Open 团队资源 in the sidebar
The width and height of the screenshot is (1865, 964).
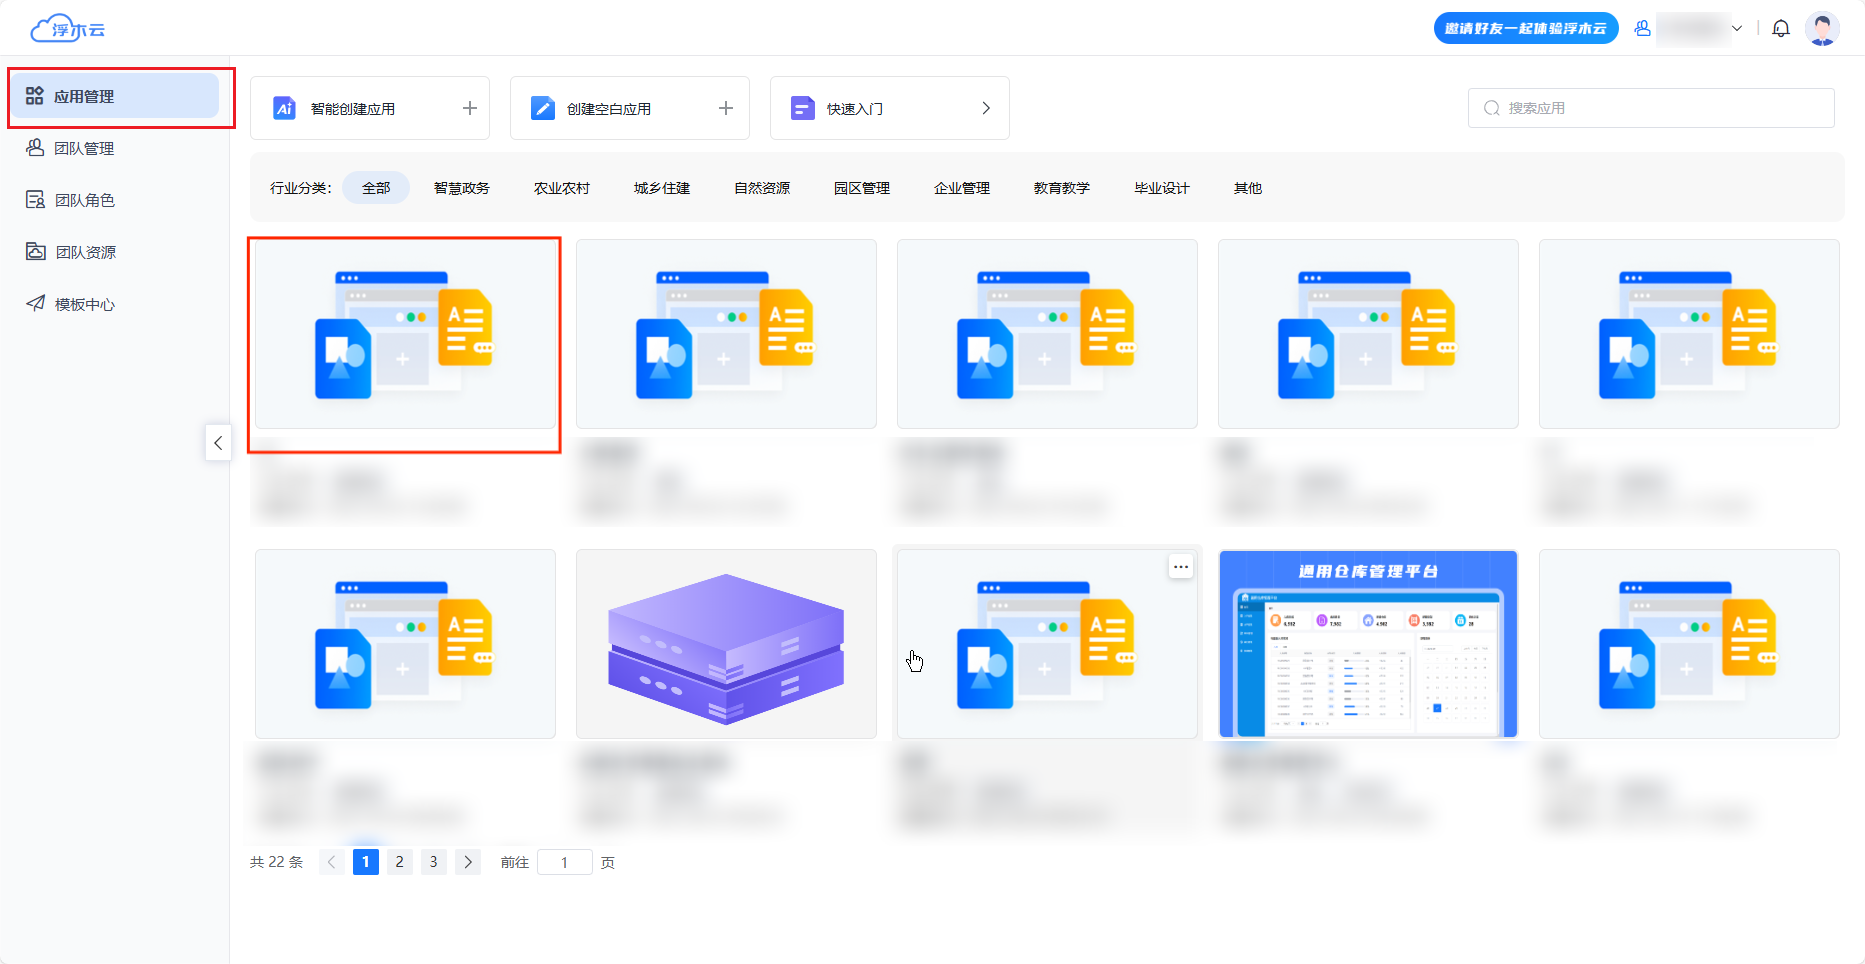(85, 252)
